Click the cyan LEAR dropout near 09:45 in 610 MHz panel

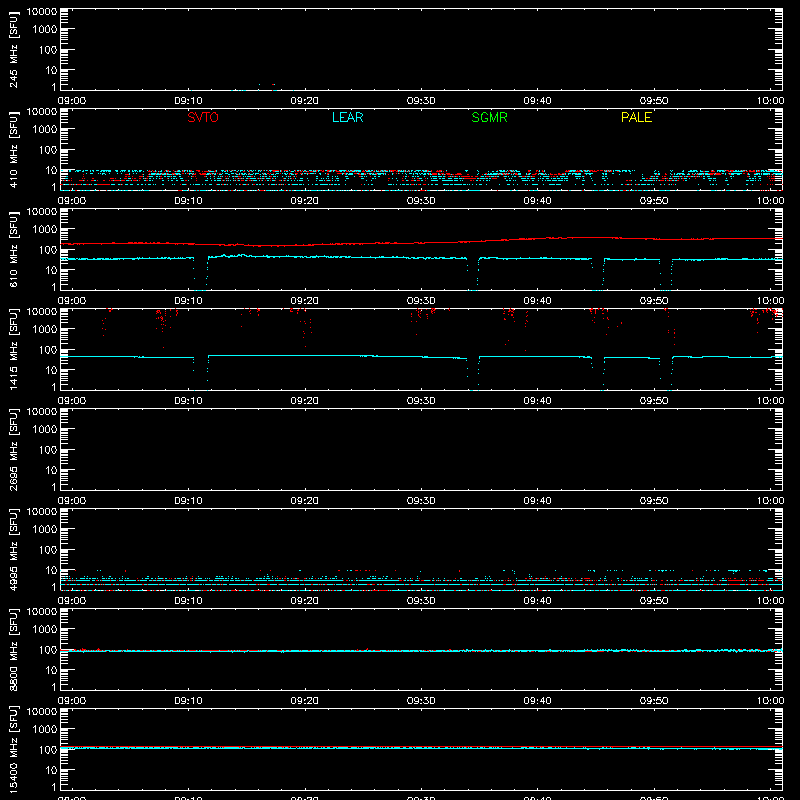pyautogui.click(x=598, y=274)
